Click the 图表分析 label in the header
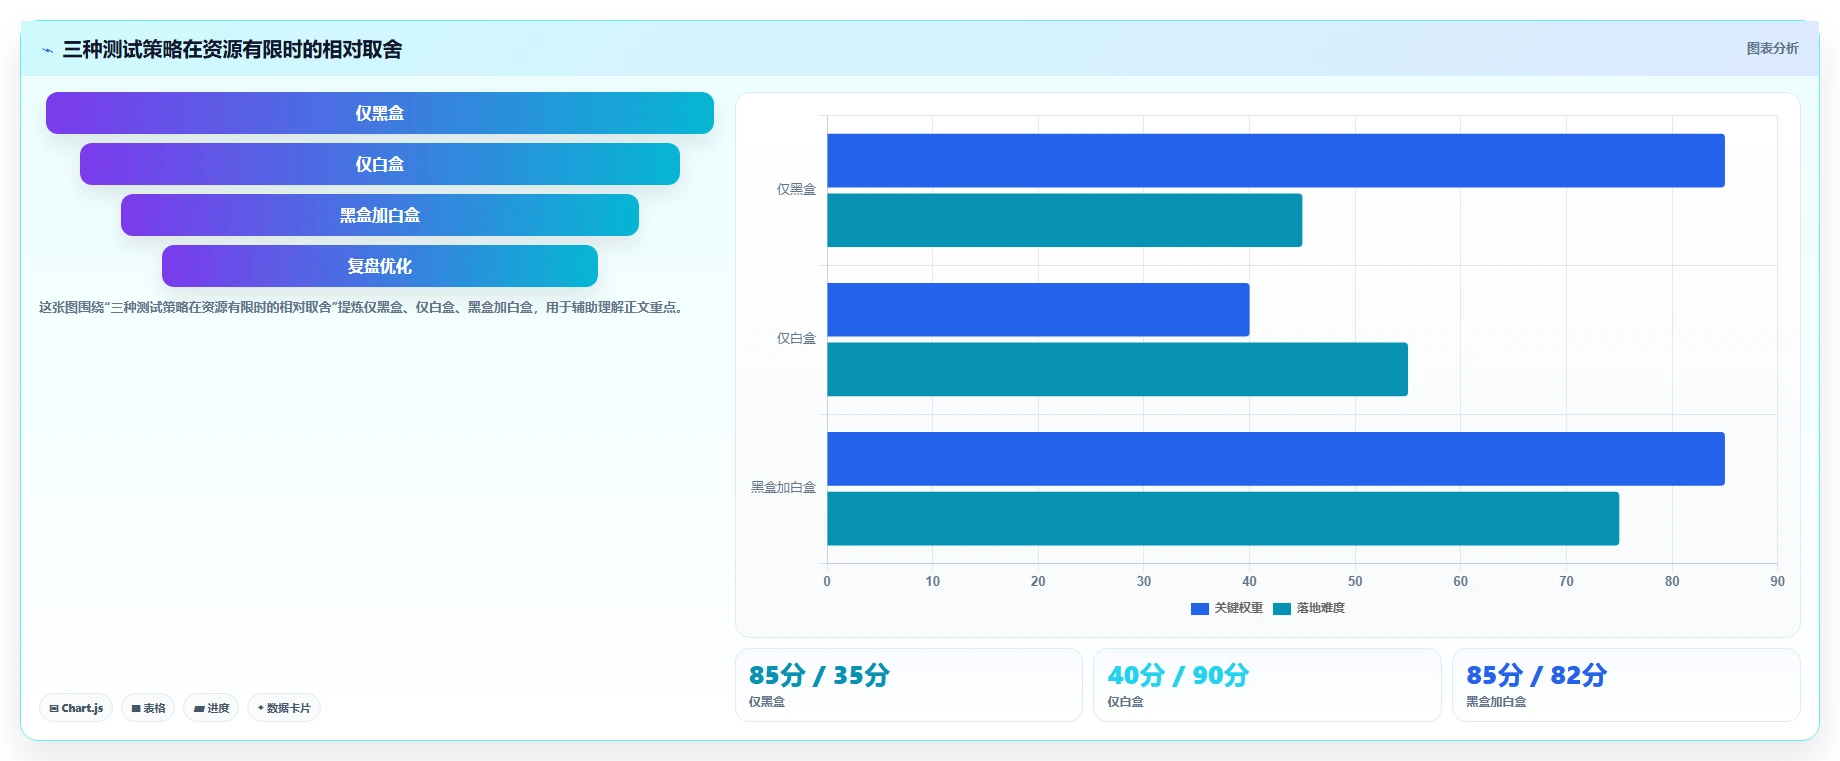 [1772, 48]
